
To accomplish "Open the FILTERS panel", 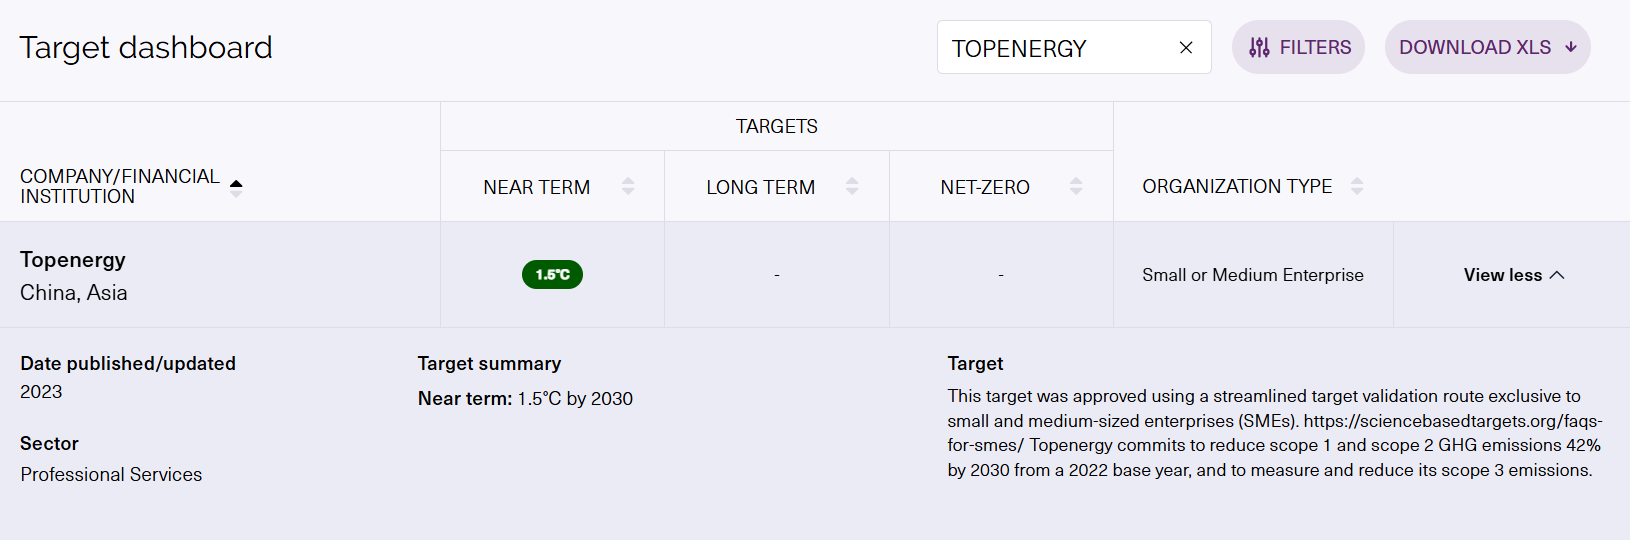I will click(1314, 48).
